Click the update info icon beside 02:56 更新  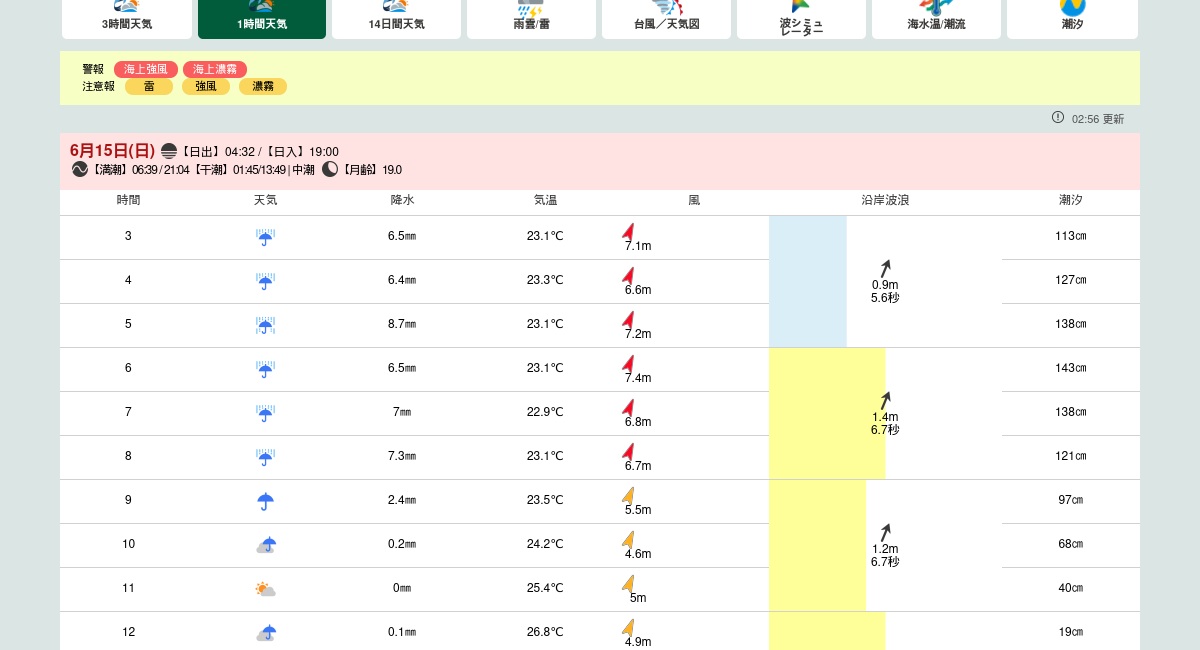[1058, 118]
